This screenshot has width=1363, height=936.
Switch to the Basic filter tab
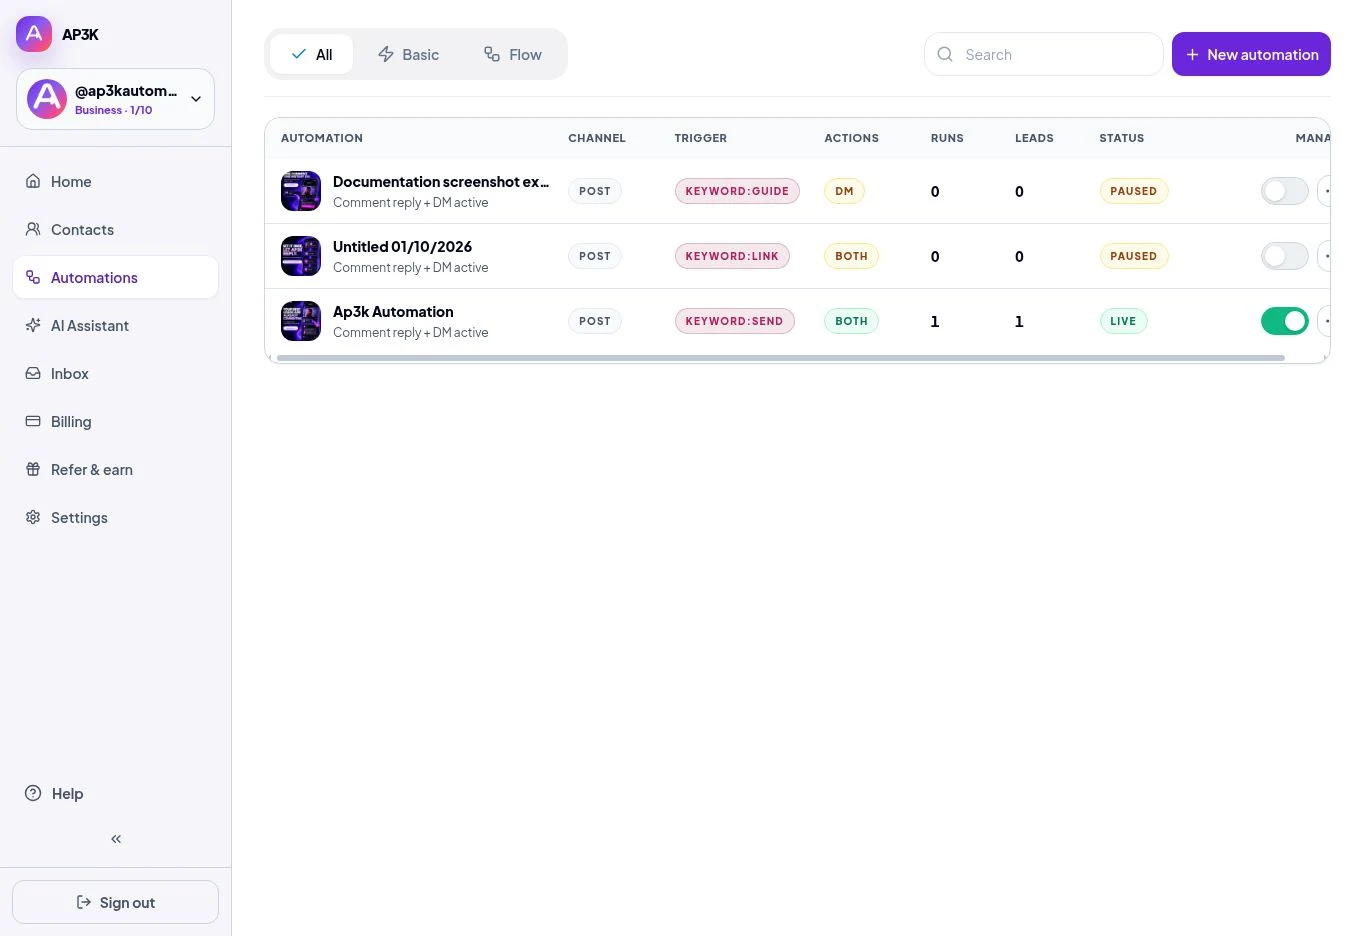pos(408,54)
